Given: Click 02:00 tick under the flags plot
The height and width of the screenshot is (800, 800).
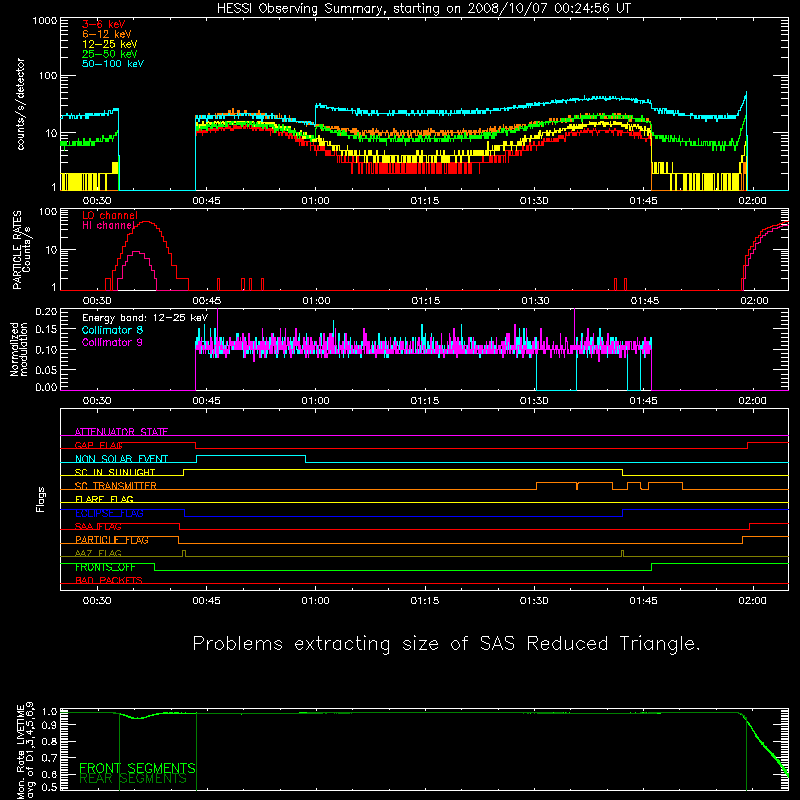Looking at the screenshot, I should pyautogui.click(x=753, y=601).
